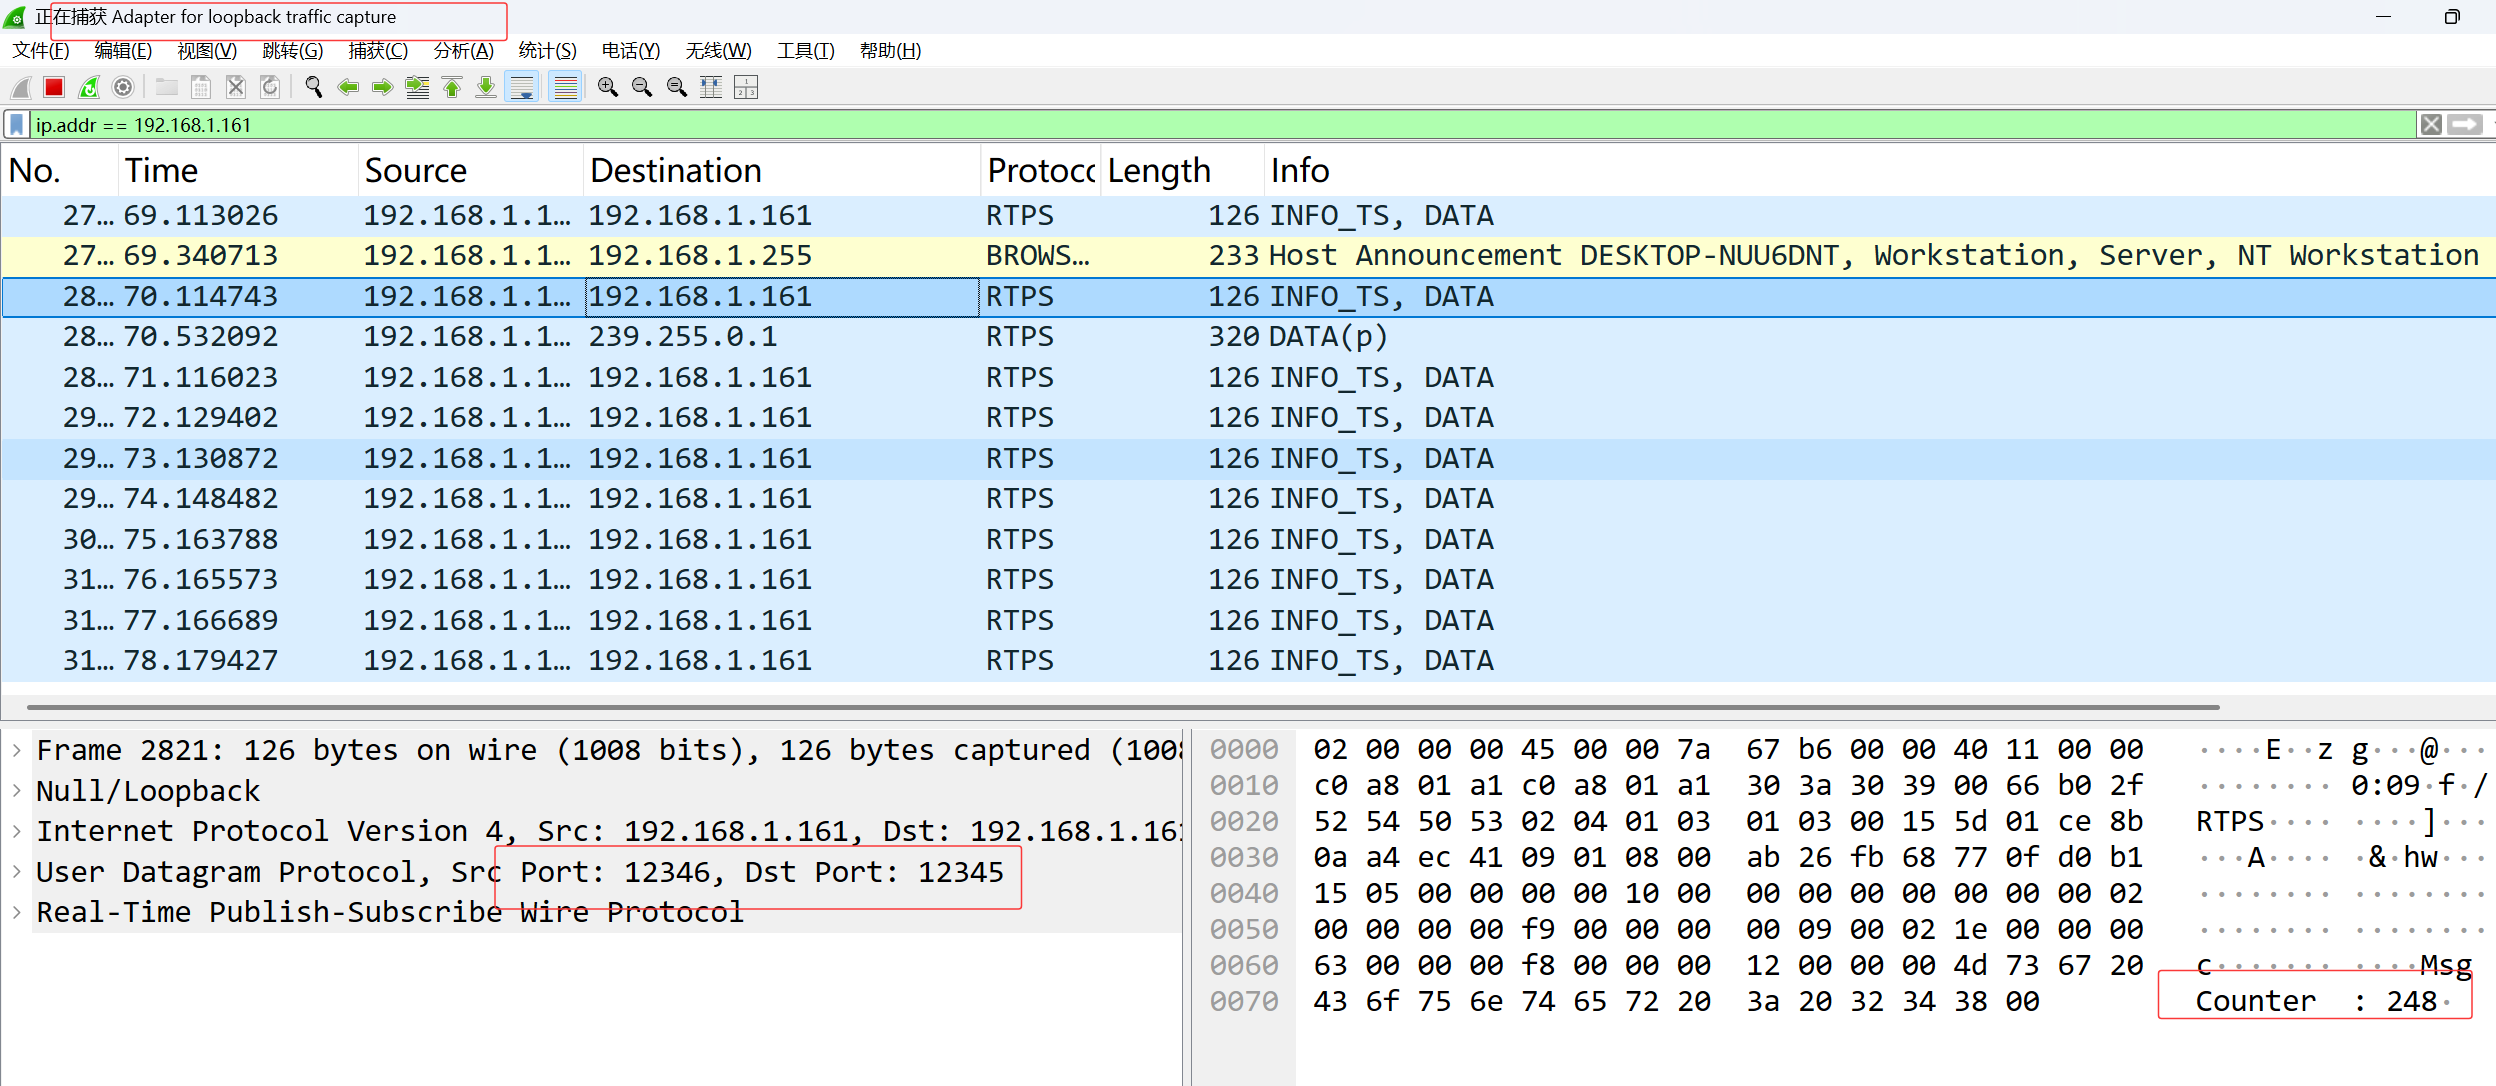Open the 分析(A) menu
The image size is (2496, 1086).
(x=463, y=51)
